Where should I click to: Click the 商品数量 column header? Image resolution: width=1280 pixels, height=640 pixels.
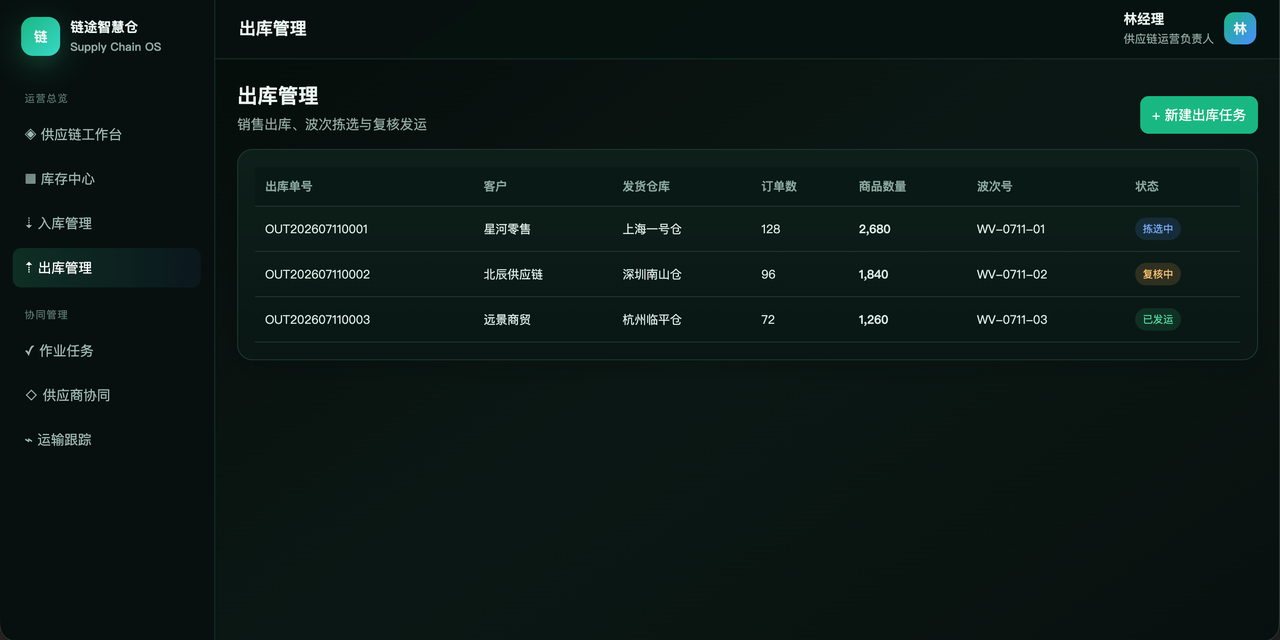click(x=883, y=187)
